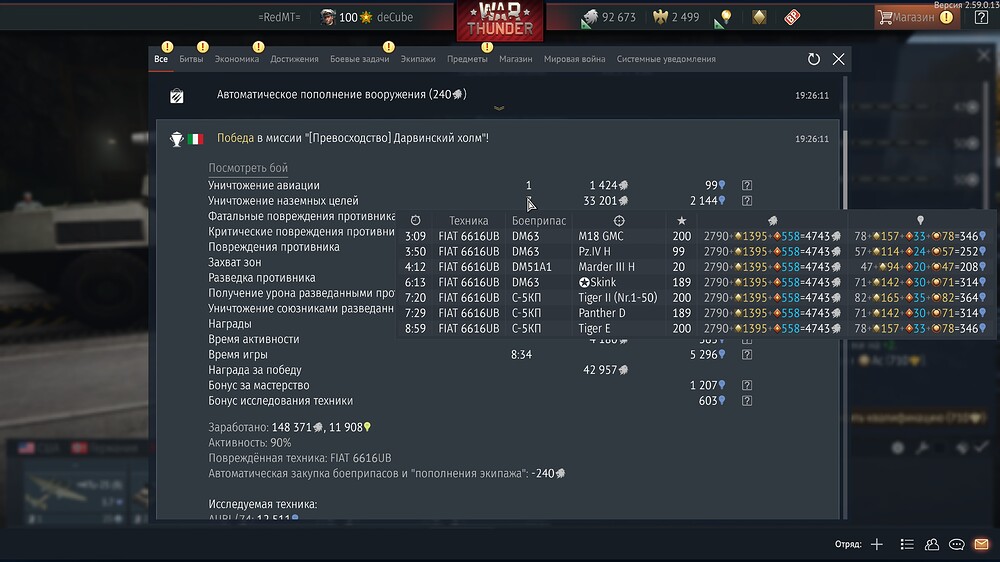Click the Tiger E target row
The width and height of the screenshot is (1000, 562).
click(x=695, y=329)
